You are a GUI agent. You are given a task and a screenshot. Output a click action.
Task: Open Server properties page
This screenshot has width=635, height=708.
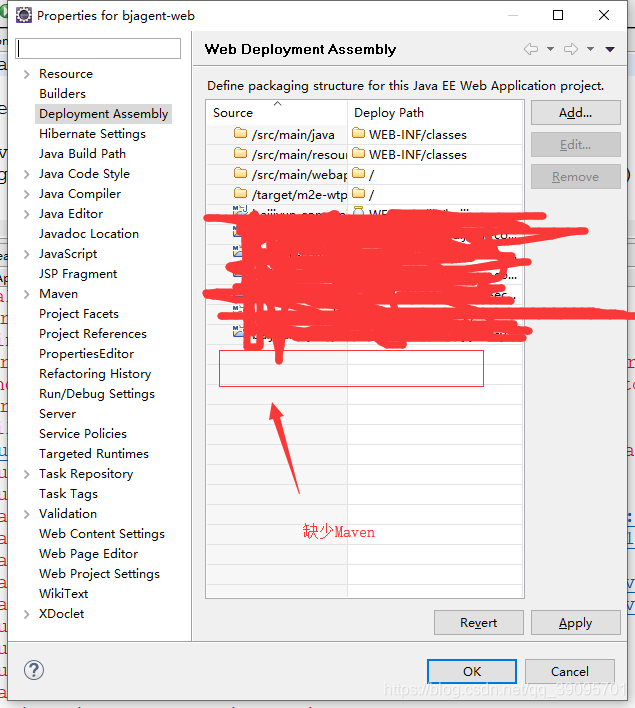(57, 414)
